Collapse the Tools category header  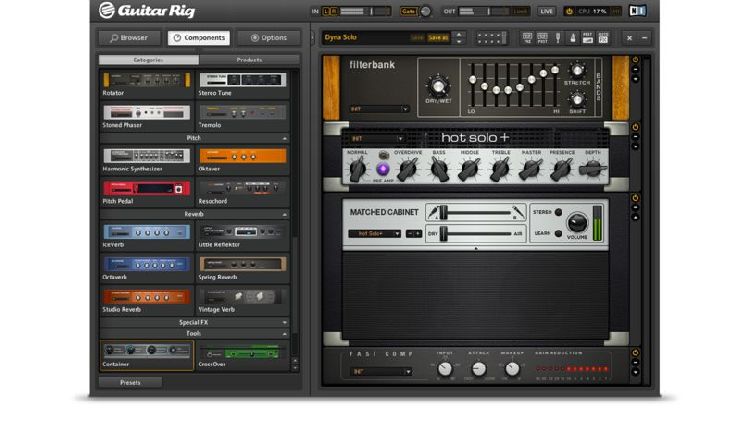click(195, 334)
